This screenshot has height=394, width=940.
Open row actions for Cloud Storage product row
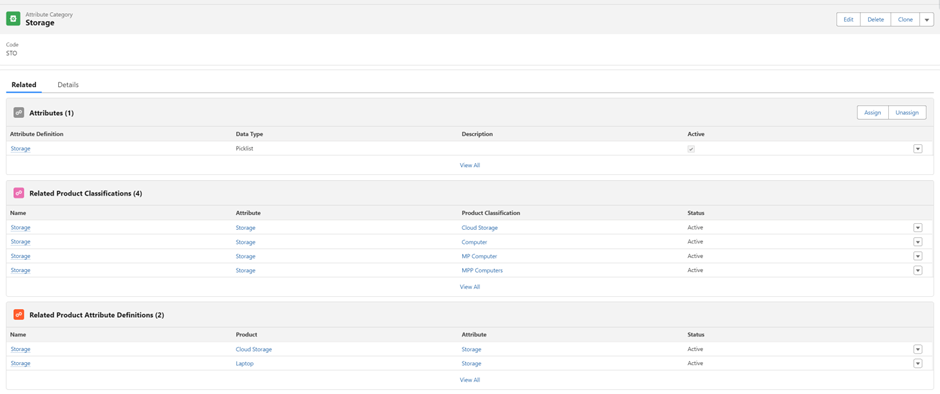click(917, 349)
